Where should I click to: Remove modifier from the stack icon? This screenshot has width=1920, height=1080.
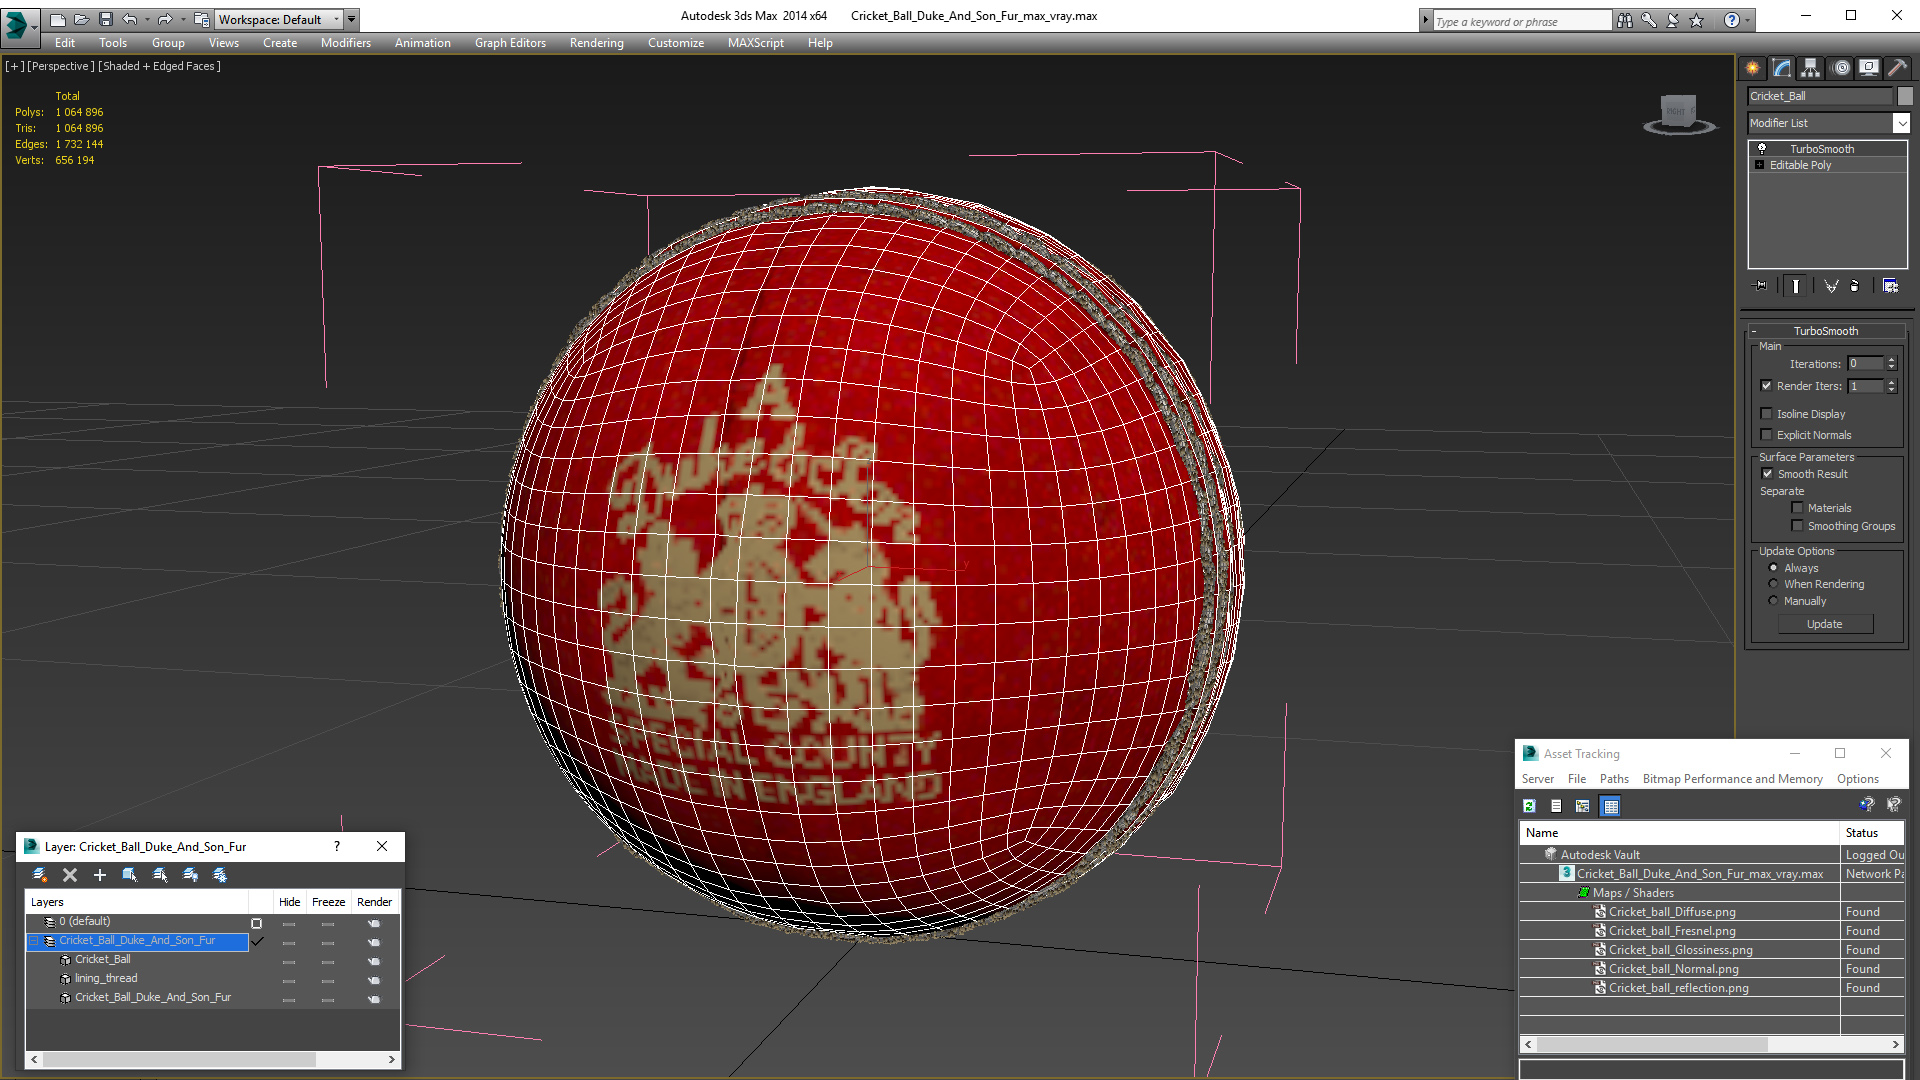click(1855, 286)
